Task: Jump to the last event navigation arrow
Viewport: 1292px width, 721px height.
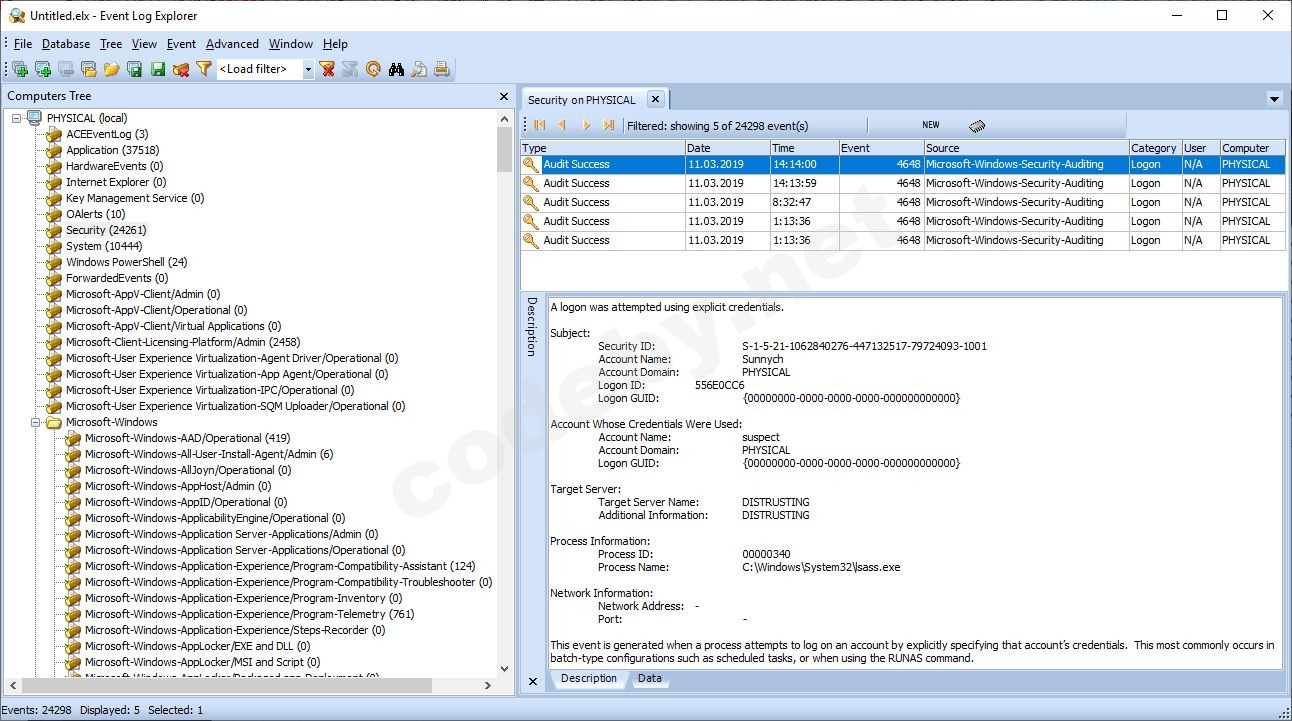Action: (609, 125)
